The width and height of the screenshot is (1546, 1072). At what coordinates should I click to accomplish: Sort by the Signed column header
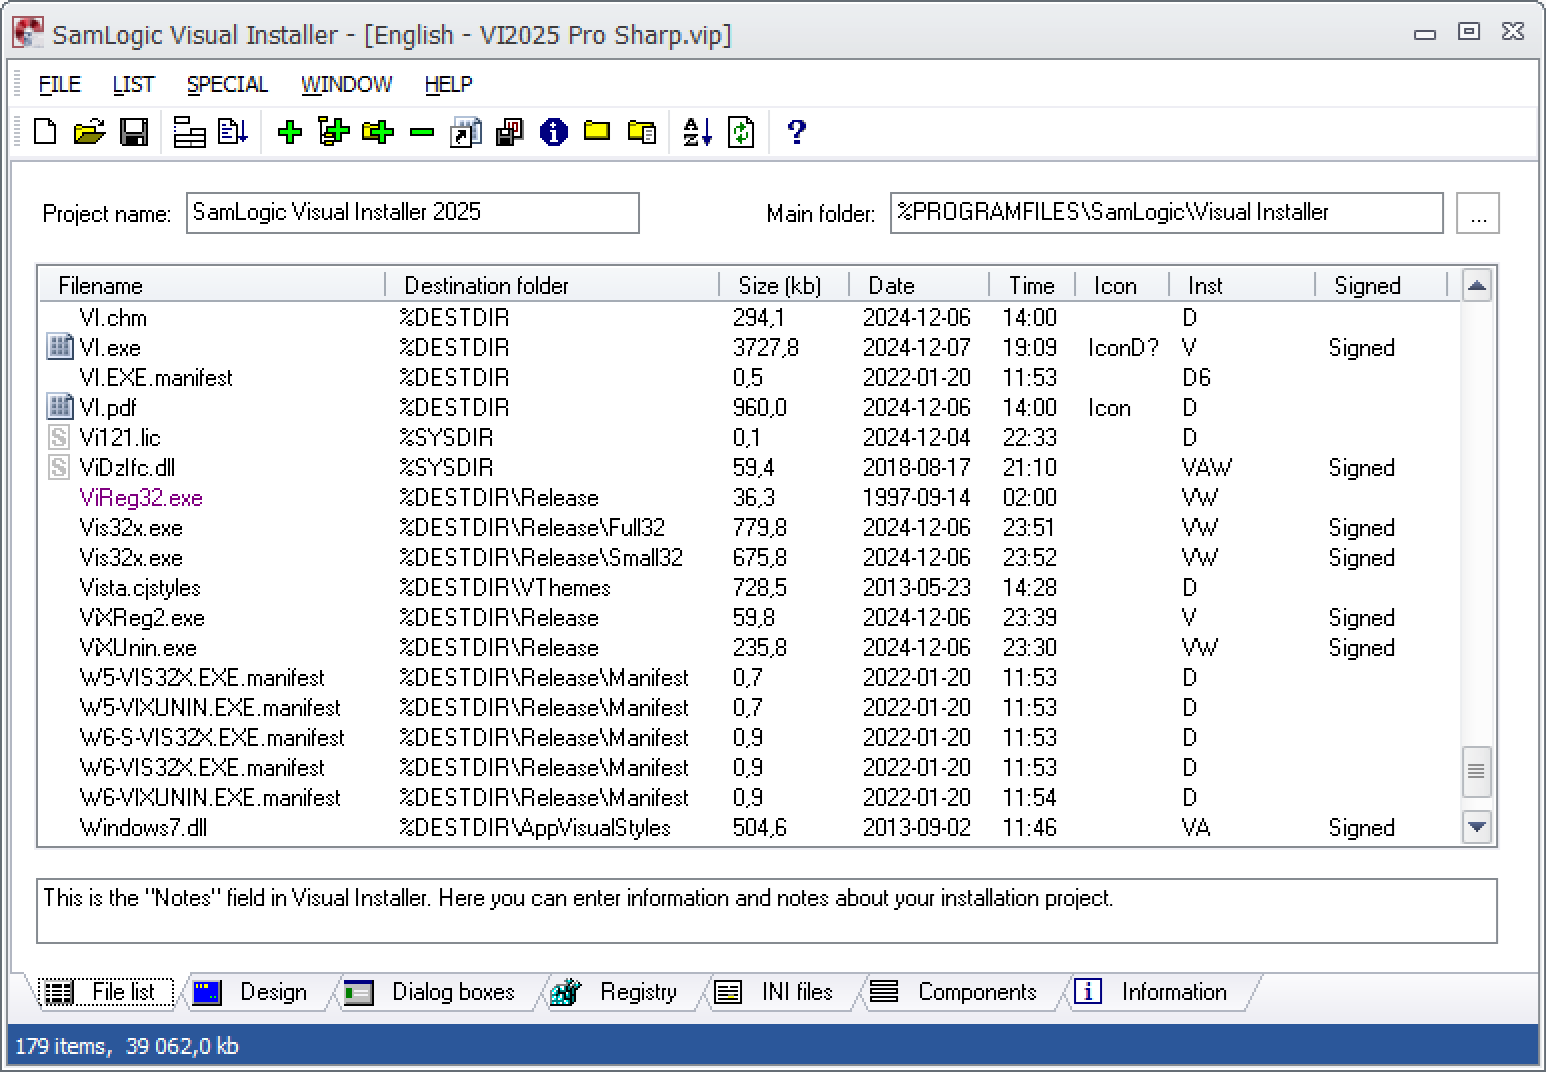point(1381,285)
